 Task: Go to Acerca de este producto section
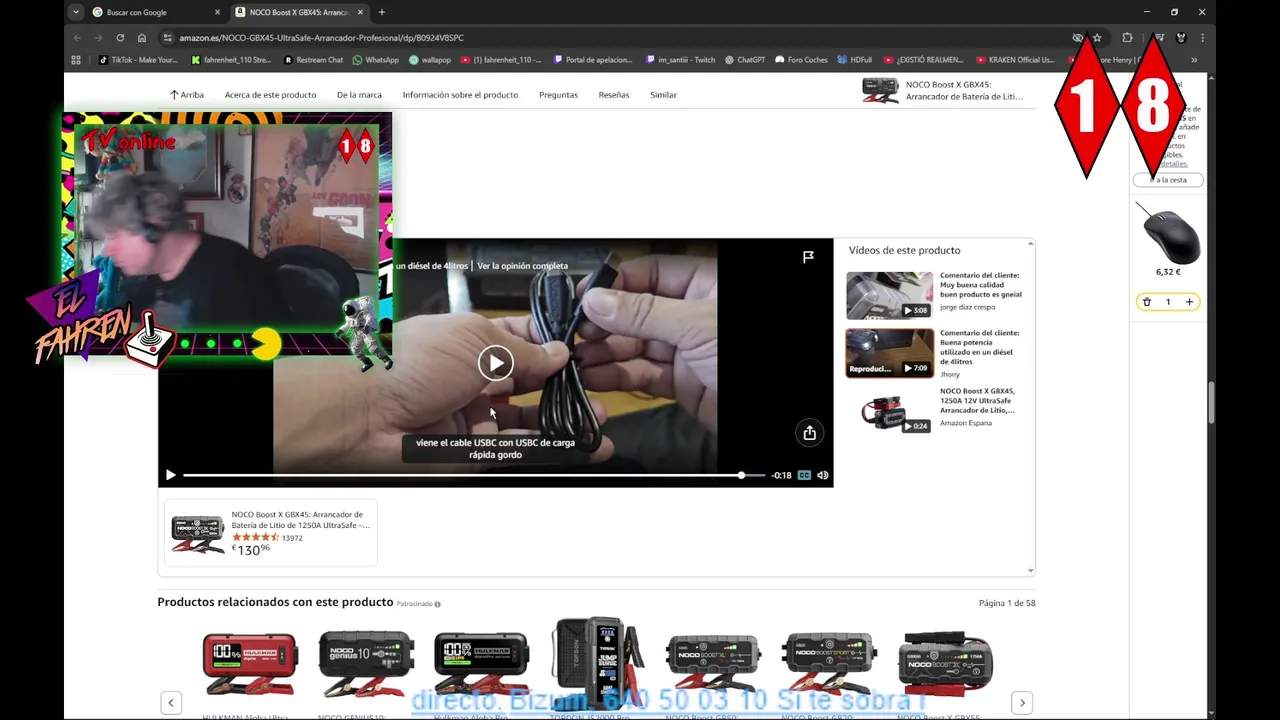pyautogui.click(x=270, y=95)
